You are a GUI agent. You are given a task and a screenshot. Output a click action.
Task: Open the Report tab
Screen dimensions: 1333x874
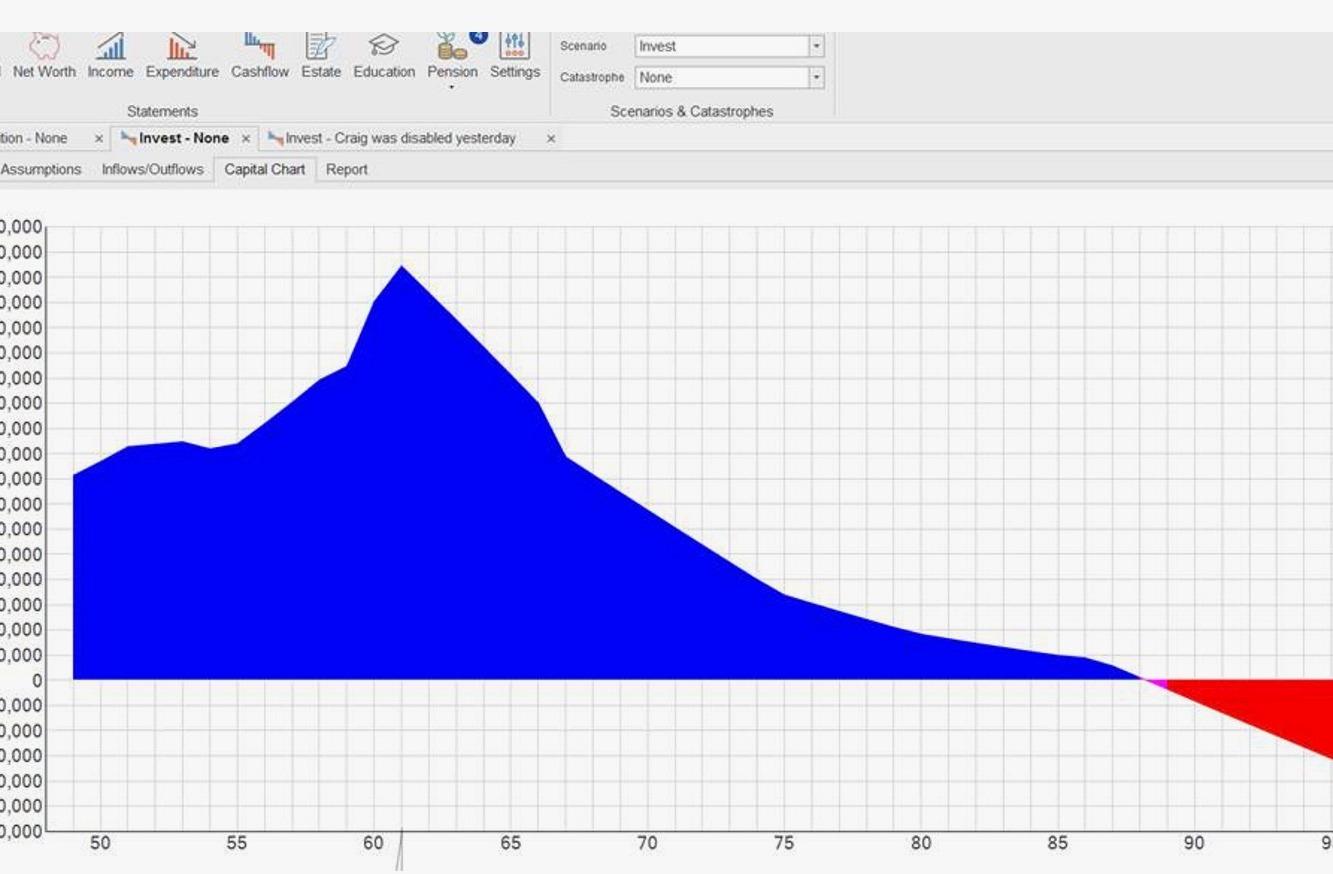(346, 169)
